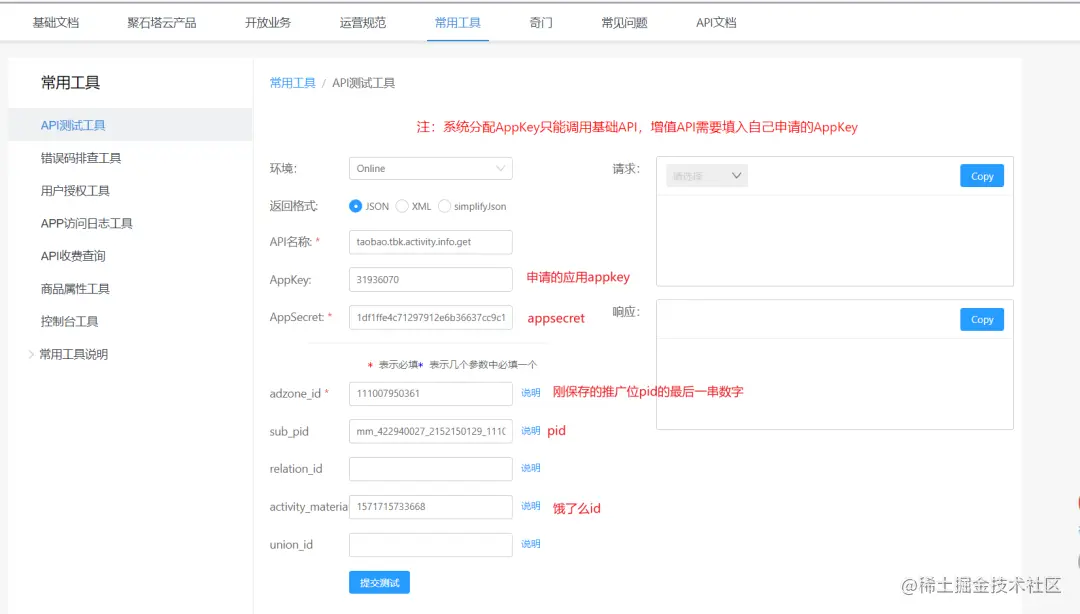The width and height of the screenshot is (1080, 614).
Task: Open the 基础文档 tab
Action: coord(56,22)
